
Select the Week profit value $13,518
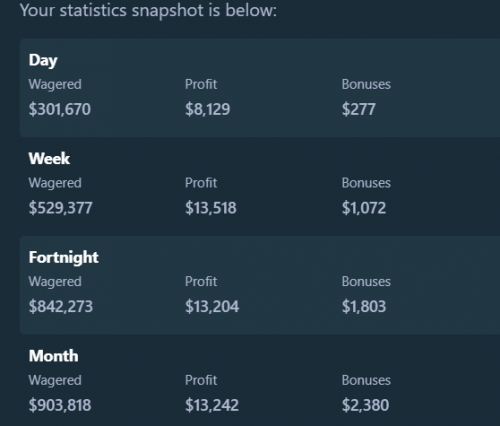tap(211, 208)
